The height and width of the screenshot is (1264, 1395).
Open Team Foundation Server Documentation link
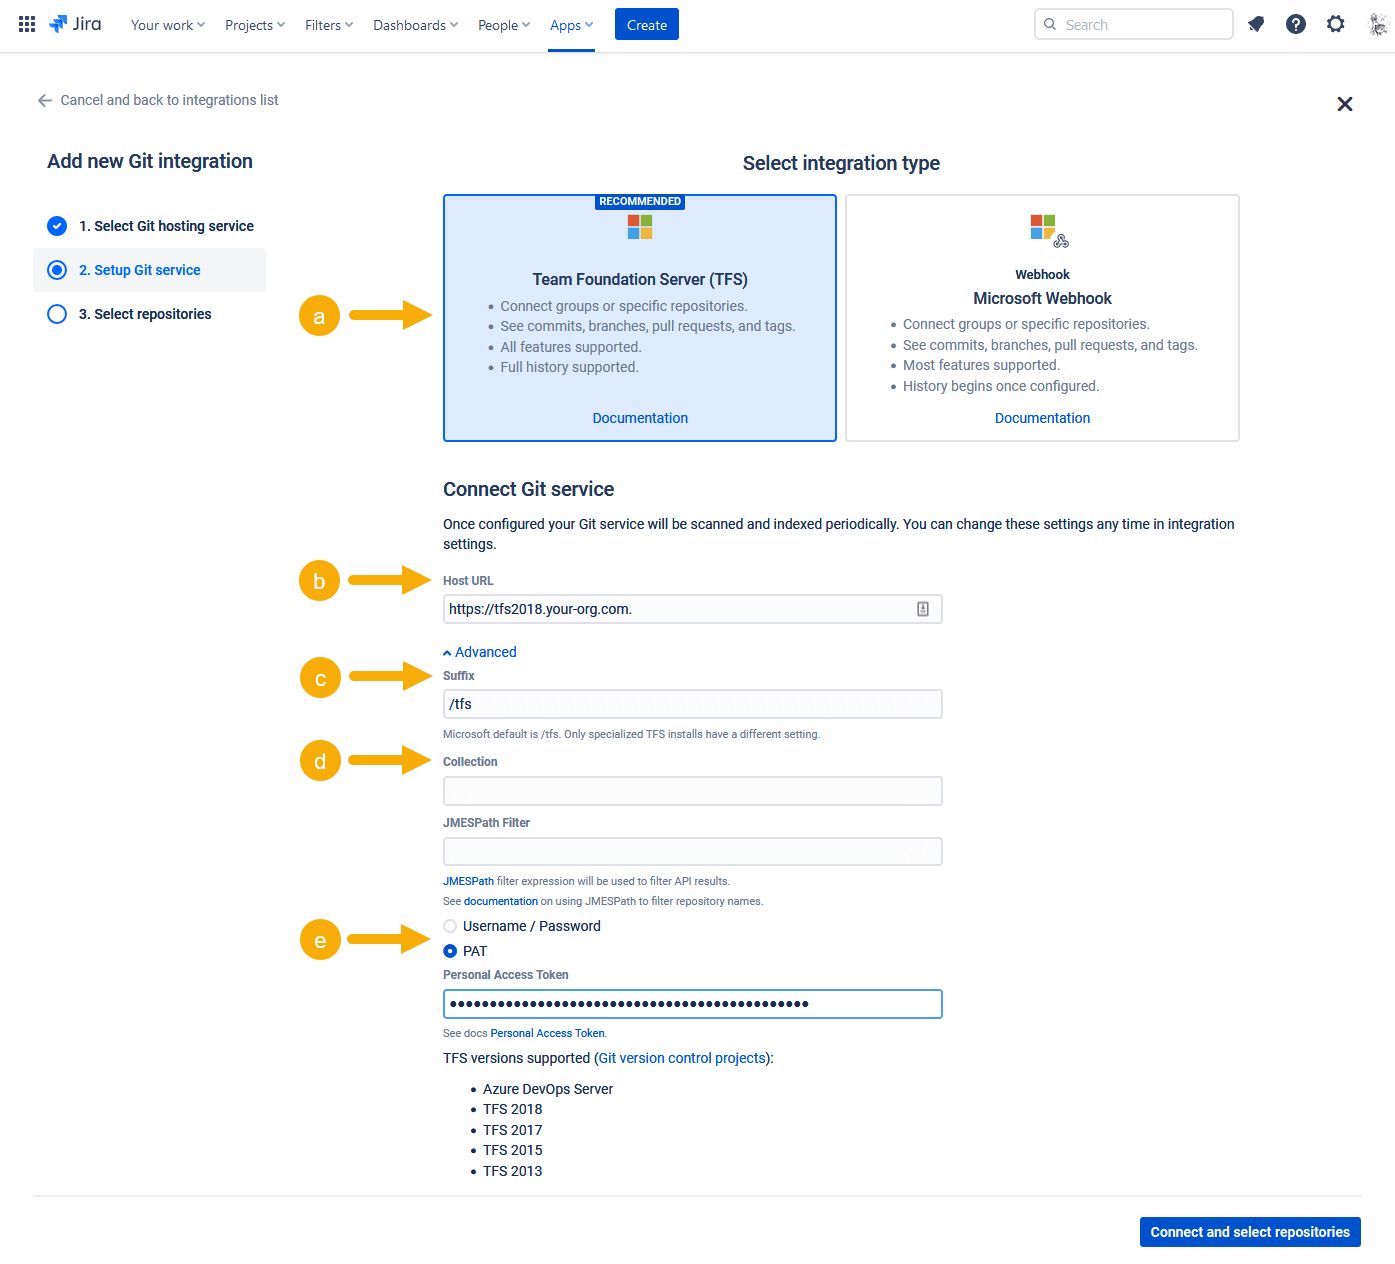(x=640, y=418)
